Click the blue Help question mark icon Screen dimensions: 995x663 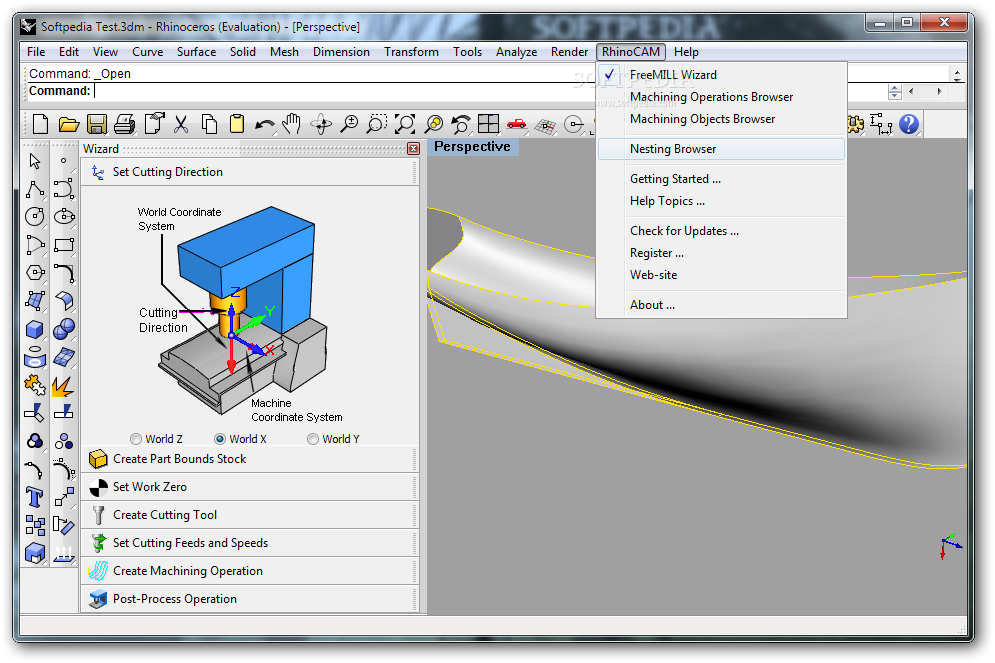(x=909, y=124)
